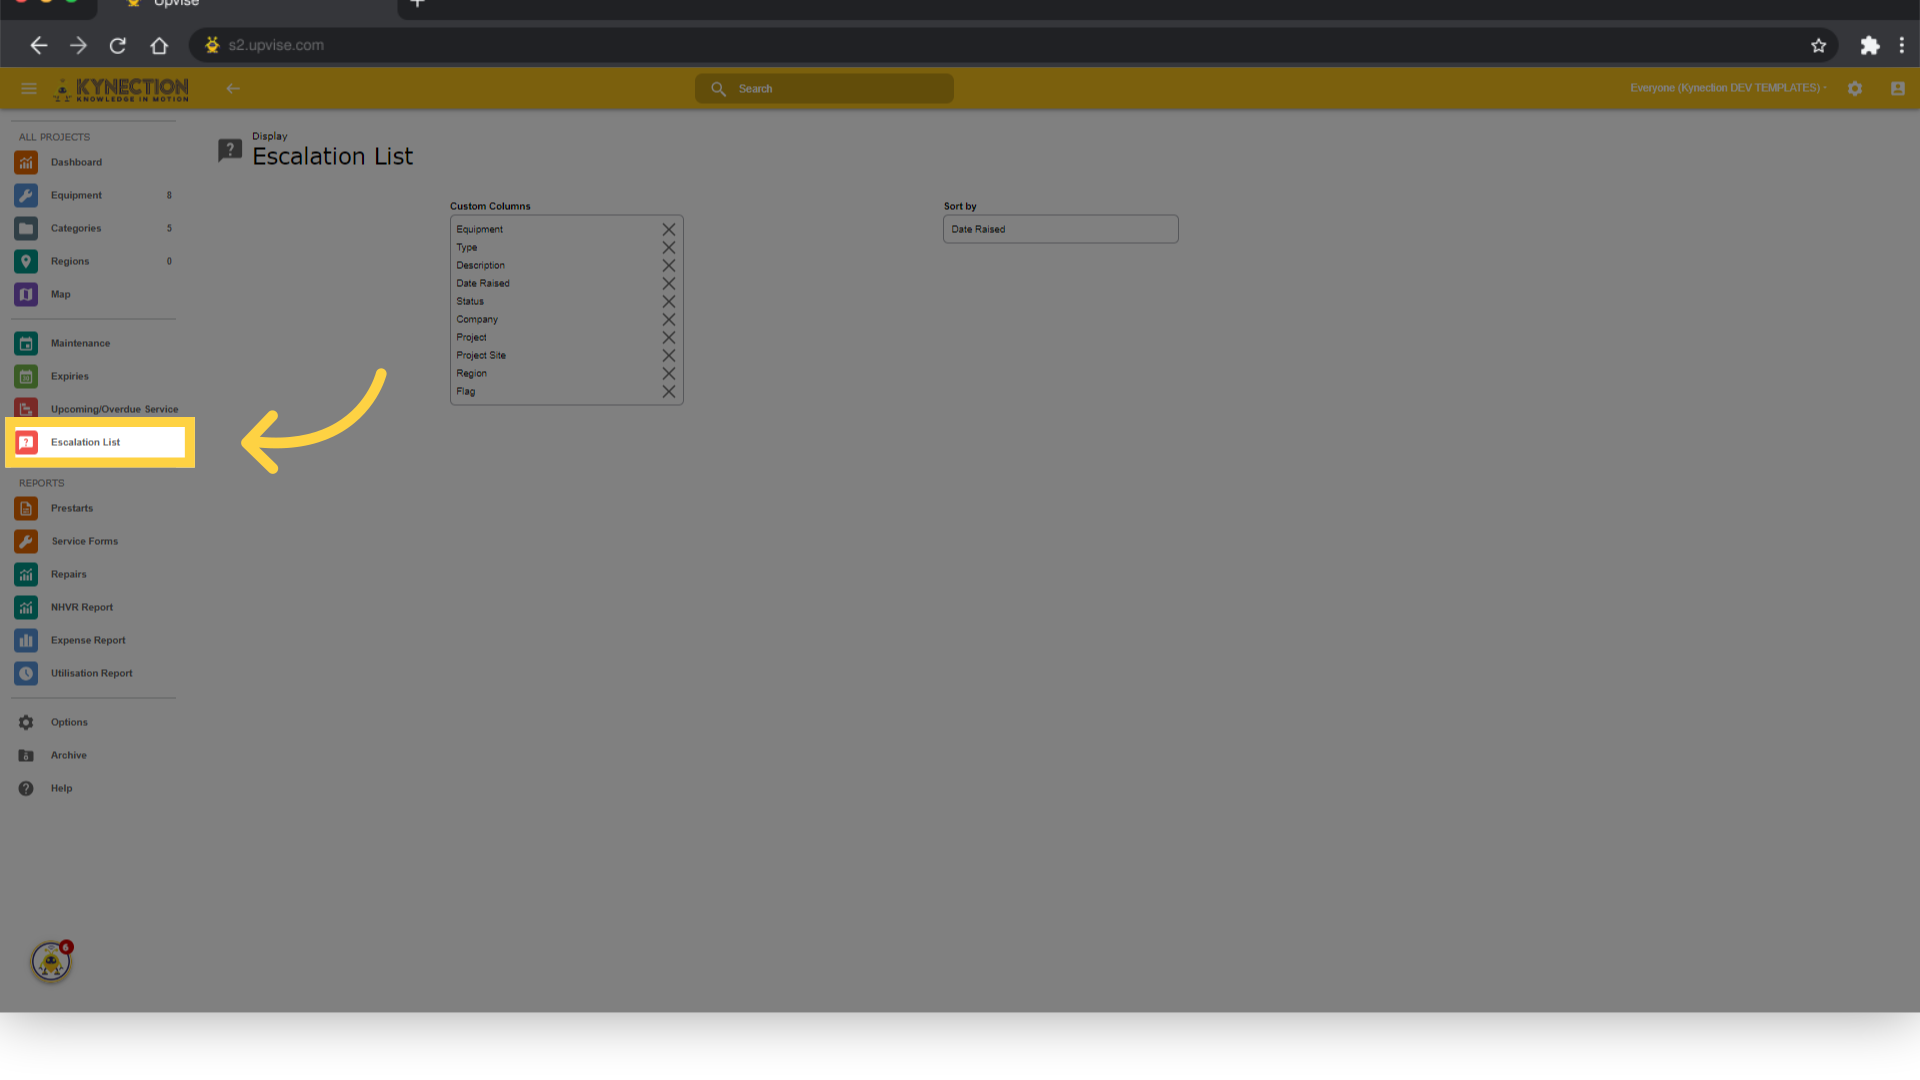Click the Options gear icon

click(26, 722)
